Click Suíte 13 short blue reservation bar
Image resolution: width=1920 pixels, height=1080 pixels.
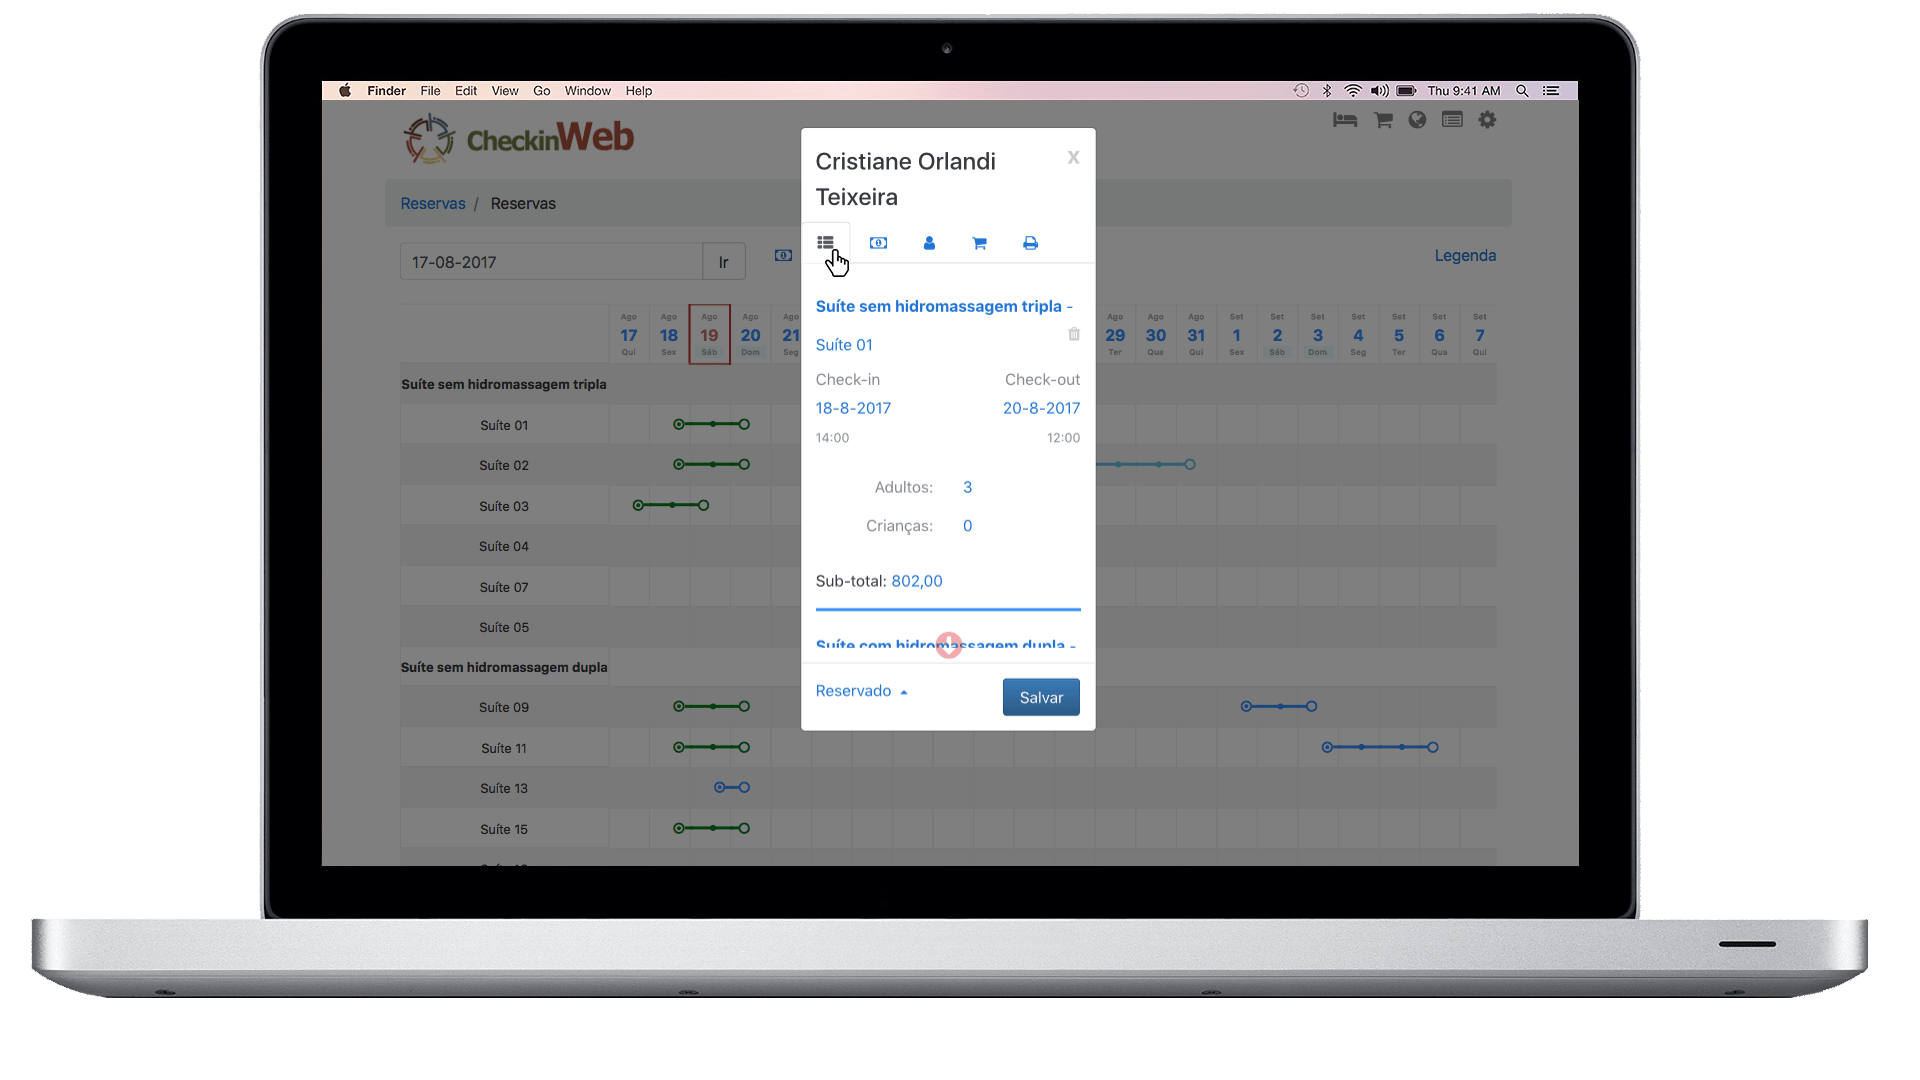coord(732,787)
